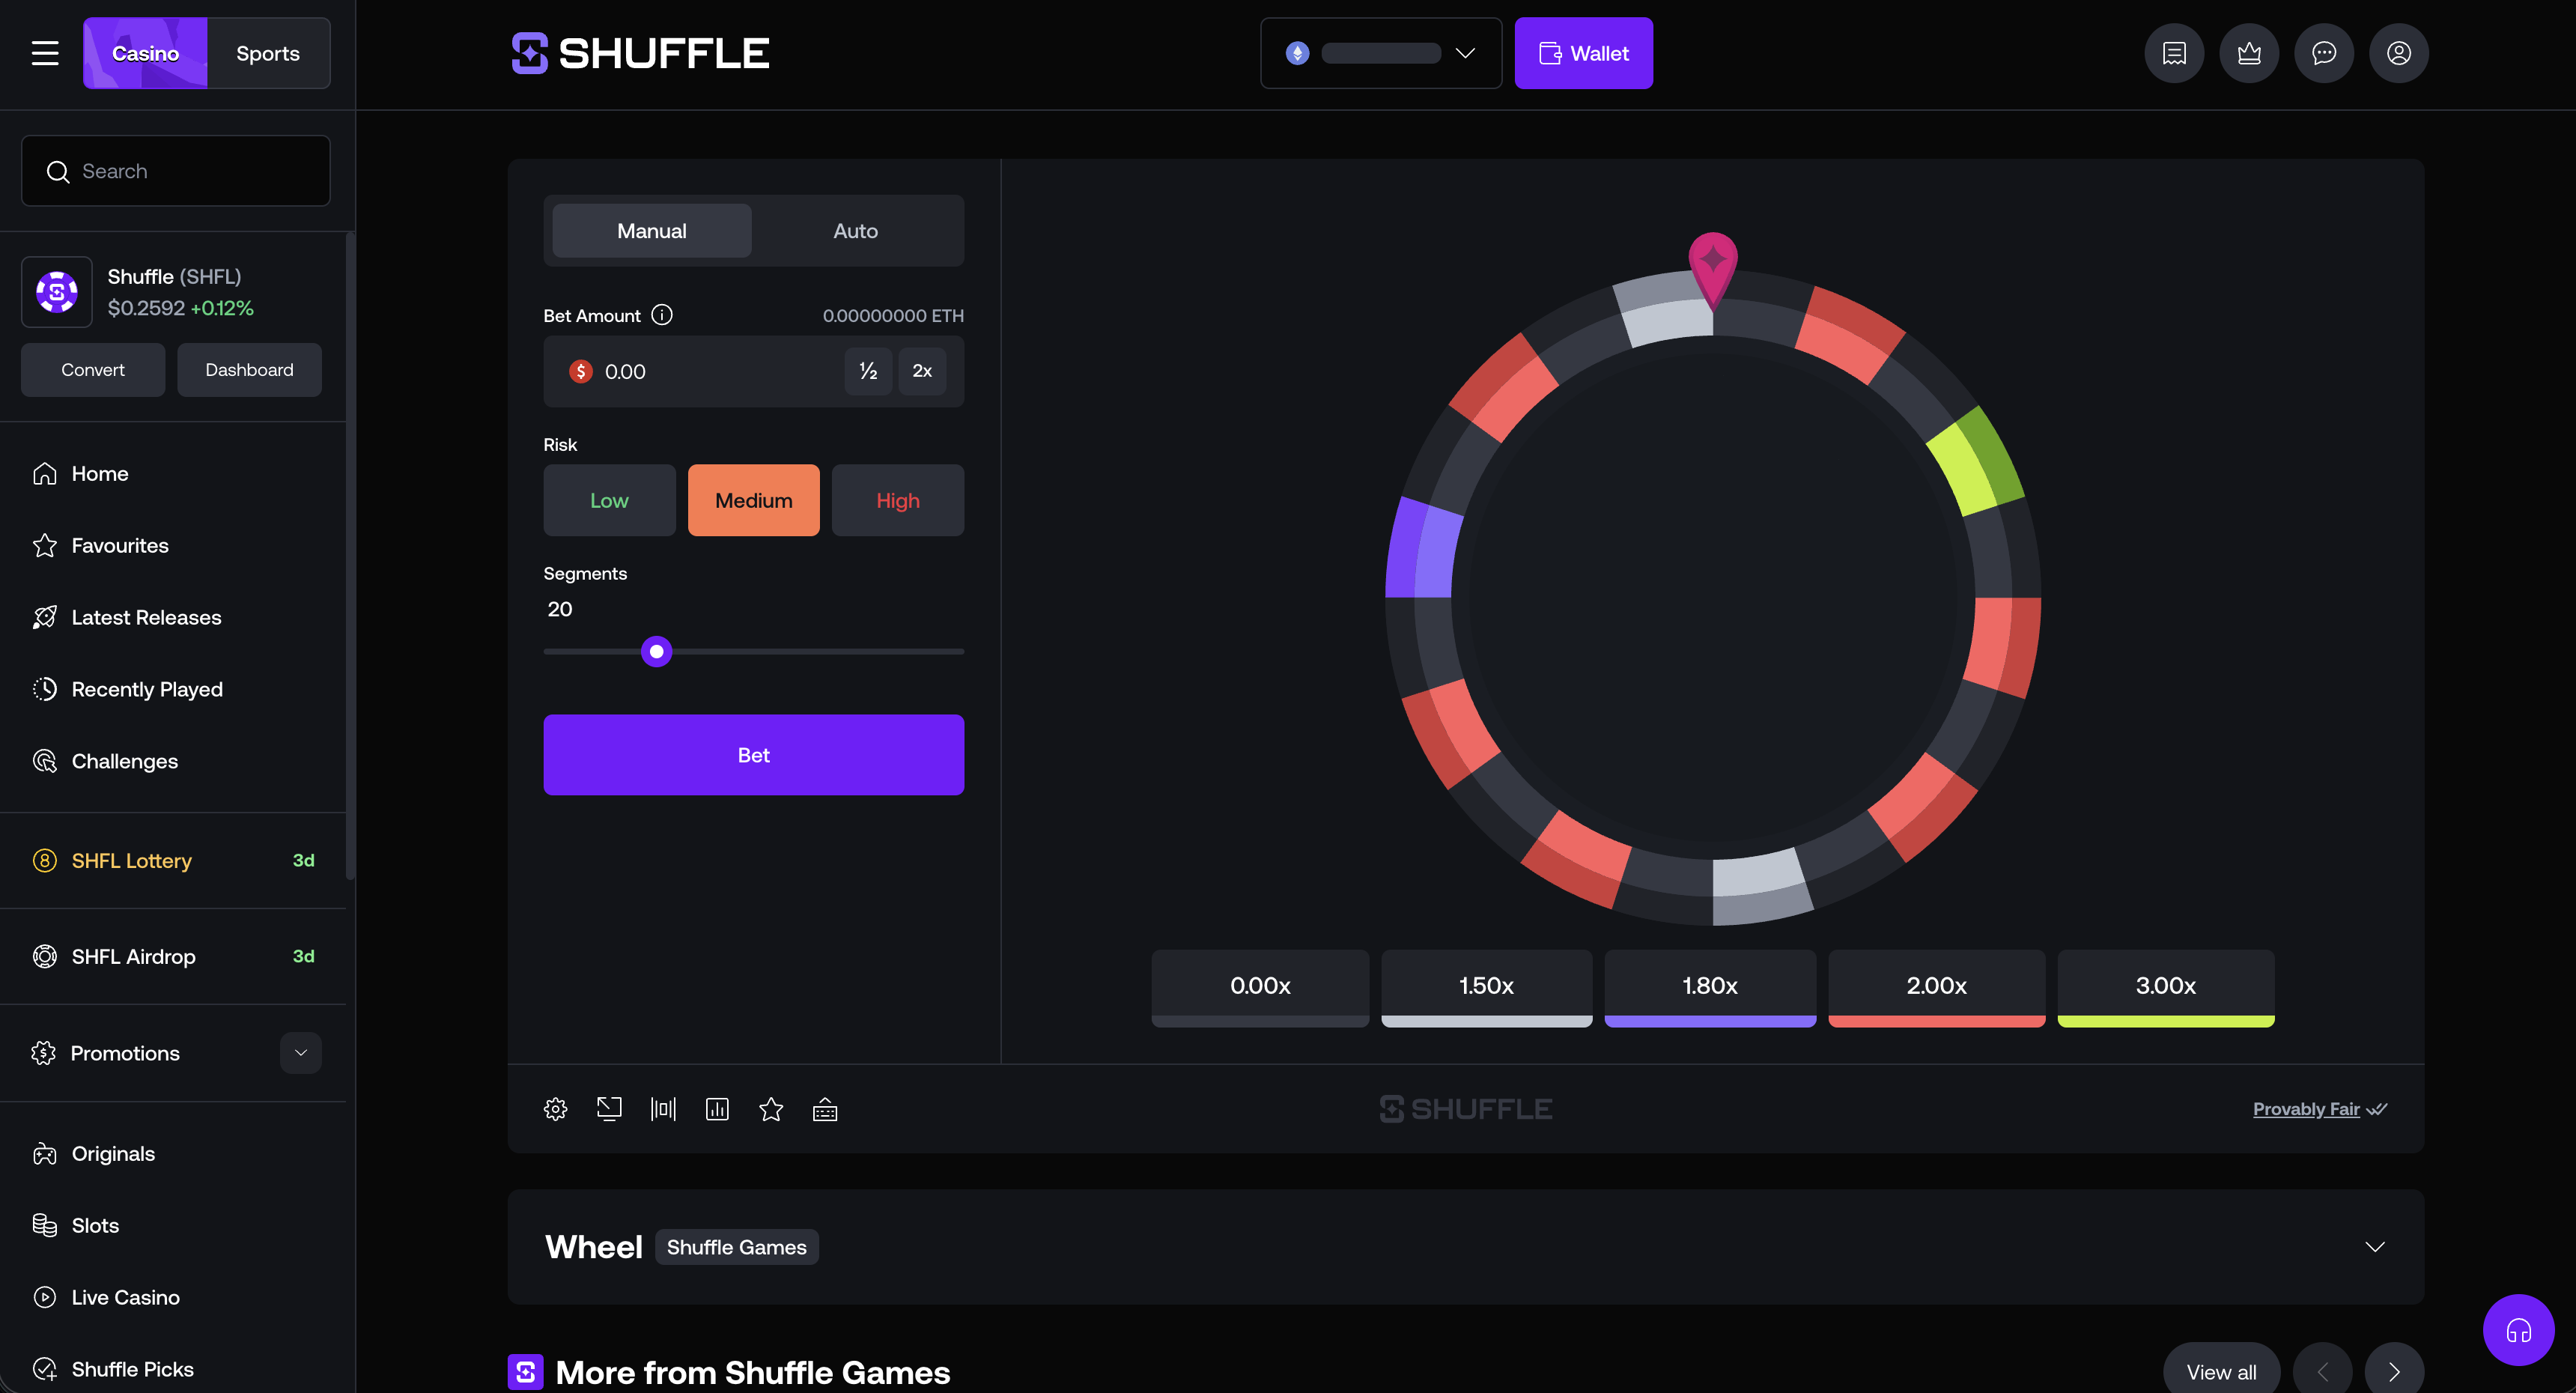Open the hamburger menu icon
This screenshot has width=2576, height=1393.
45,53
